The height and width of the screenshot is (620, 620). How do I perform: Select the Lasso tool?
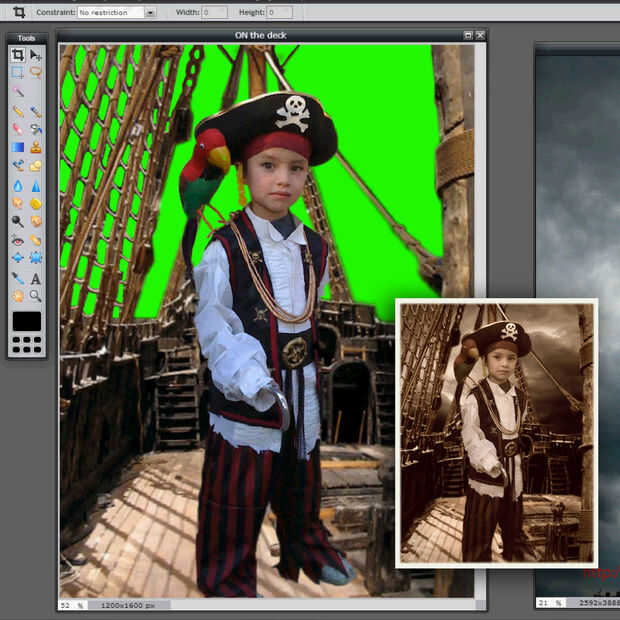(36, 73)
